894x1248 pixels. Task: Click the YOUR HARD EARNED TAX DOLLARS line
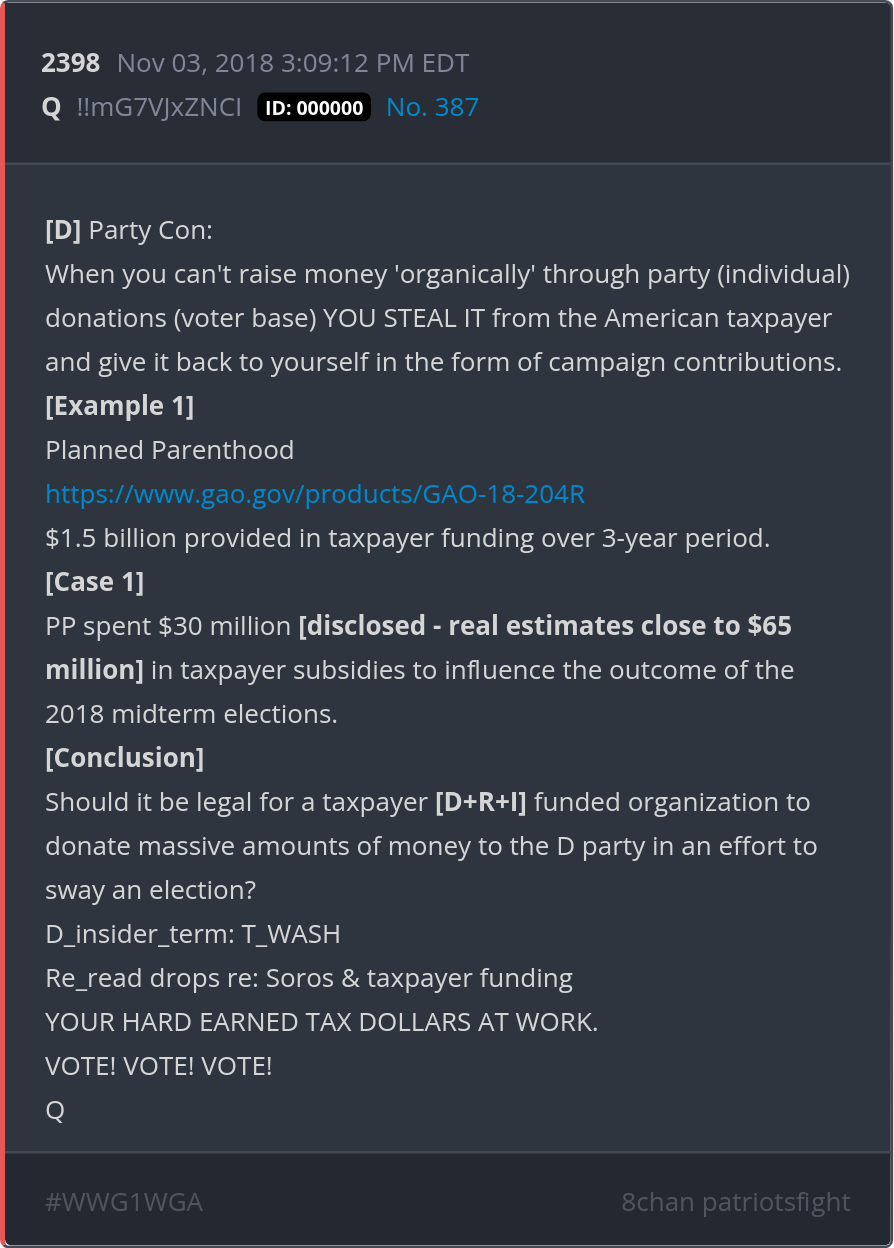321,1022
